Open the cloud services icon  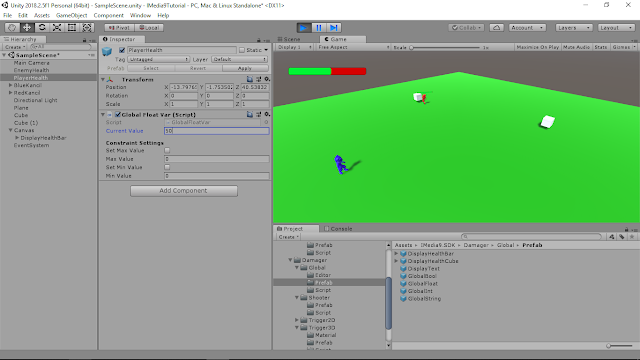[x=496, y=28]
